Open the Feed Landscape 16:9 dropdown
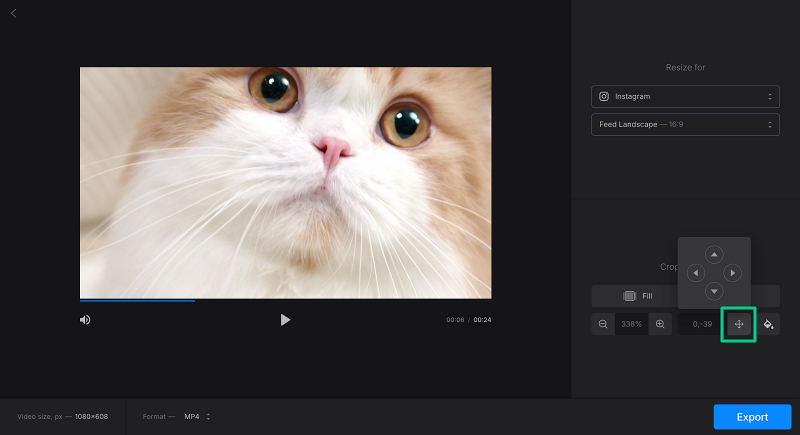 click(685, 124)
